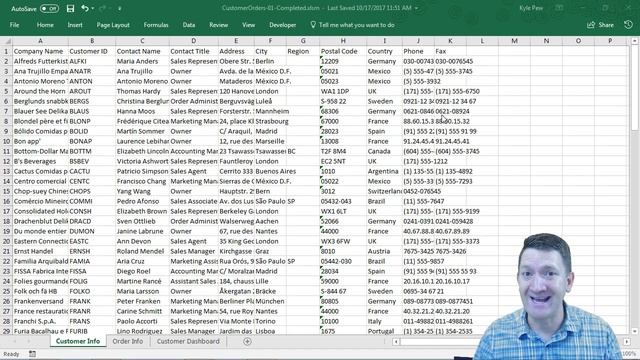
Task: Open the Page Layout tab
Action: [x=113, y=25]
